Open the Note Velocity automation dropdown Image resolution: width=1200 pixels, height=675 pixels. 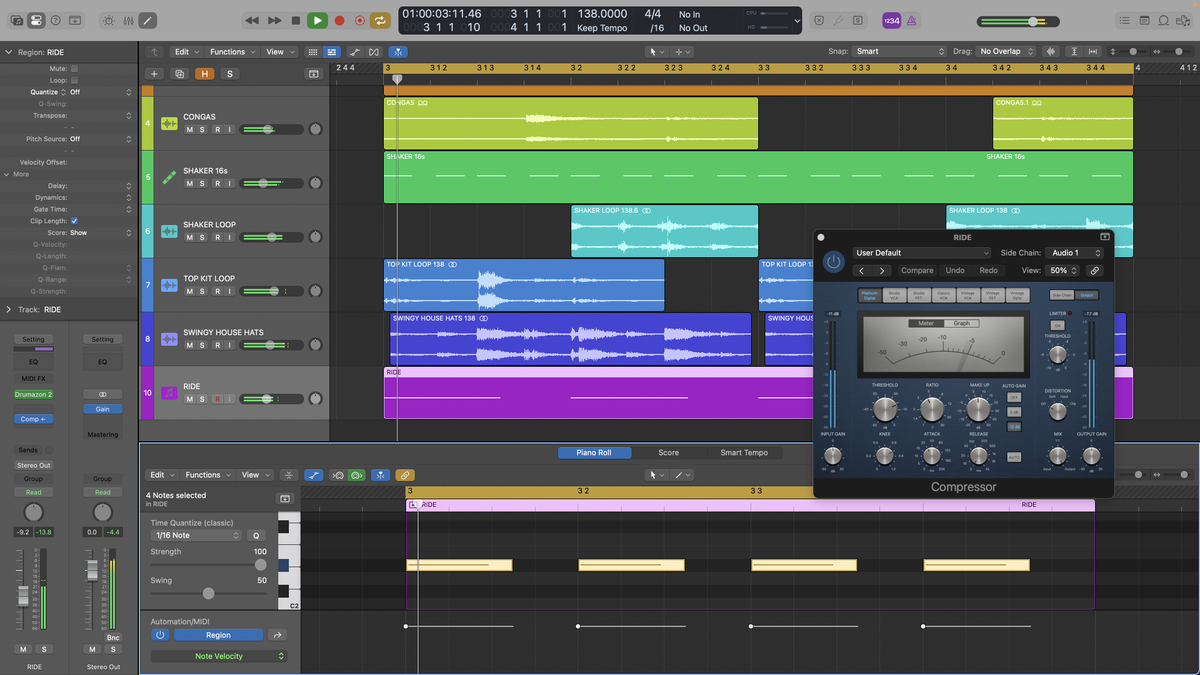tap(218, 656)
